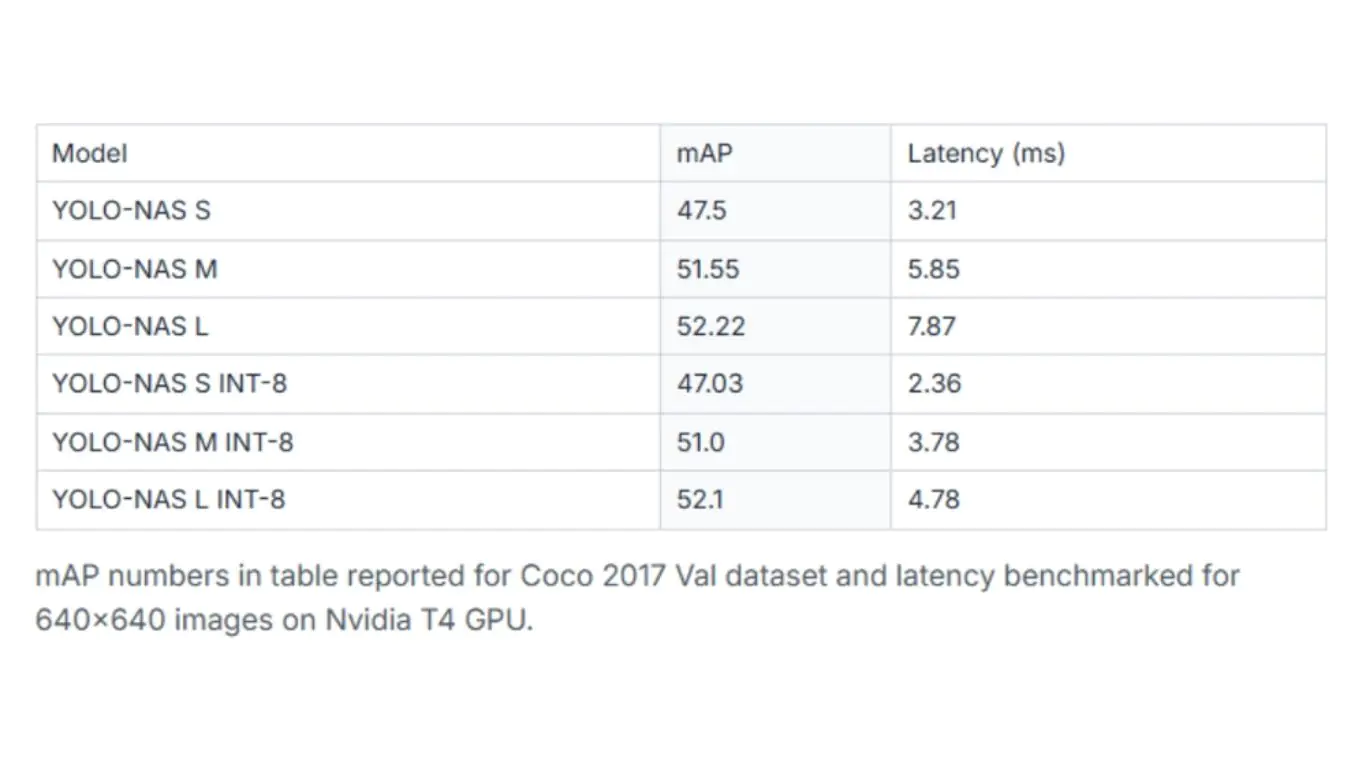Click the mAP value 47.03
The width and height of the screenshot is (1366, 768).
click(x=709, y=384)
